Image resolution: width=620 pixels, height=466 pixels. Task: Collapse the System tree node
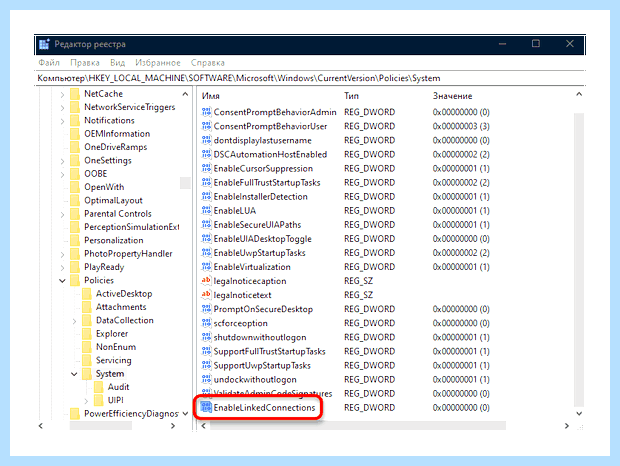[x=74, y=374]
